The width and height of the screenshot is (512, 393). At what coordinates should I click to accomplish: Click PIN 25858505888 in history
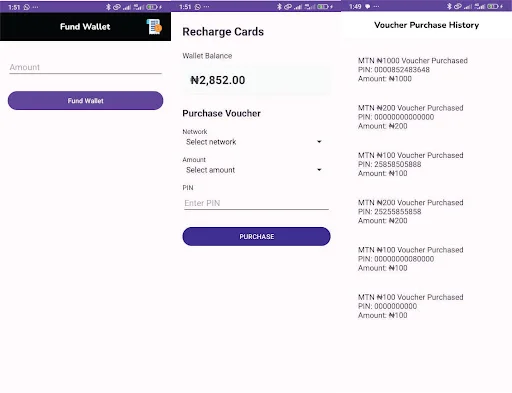tap(389, 164)
